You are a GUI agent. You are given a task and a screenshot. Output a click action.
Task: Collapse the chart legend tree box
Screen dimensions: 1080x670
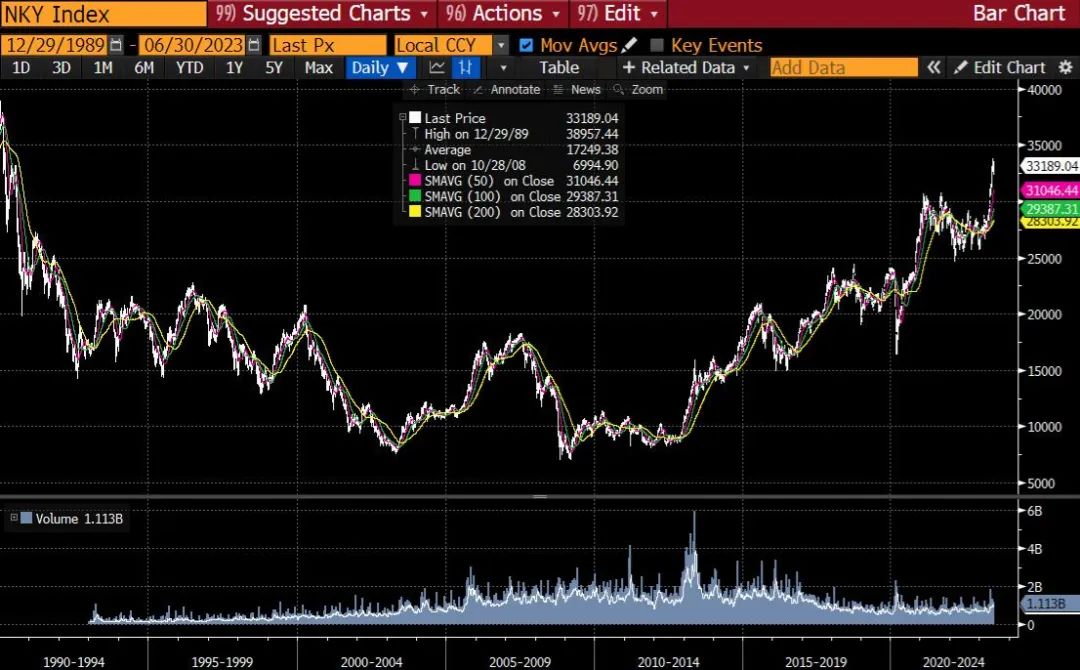(x=403, y=118)
